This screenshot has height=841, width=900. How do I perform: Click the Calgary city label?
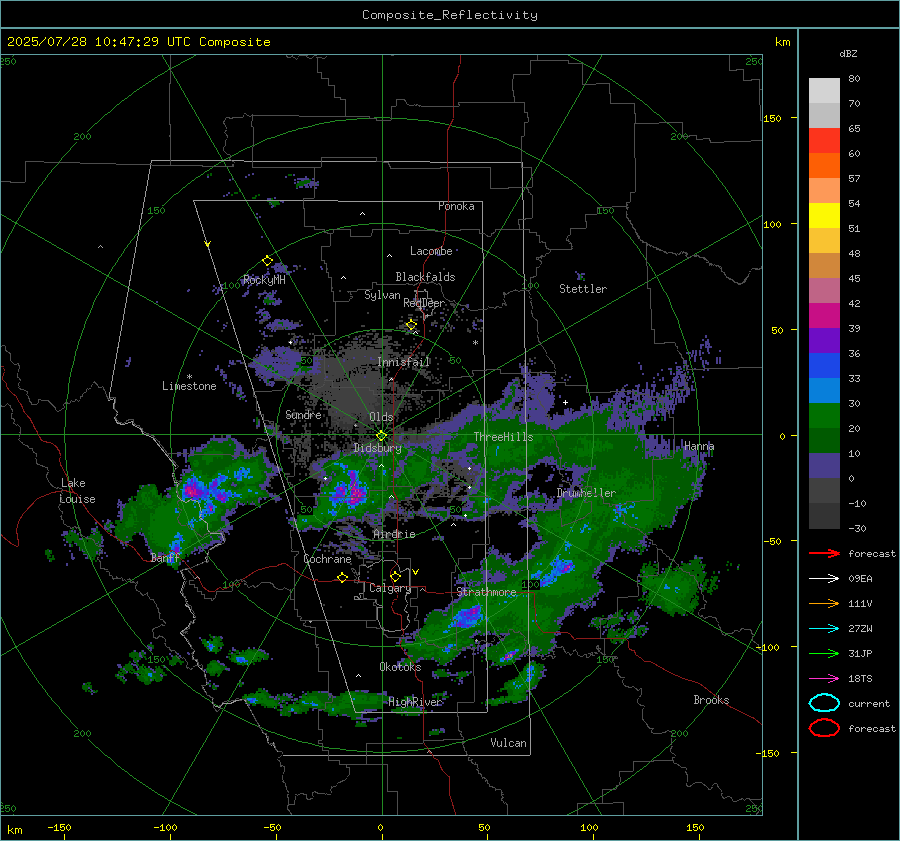pos(390,588)
